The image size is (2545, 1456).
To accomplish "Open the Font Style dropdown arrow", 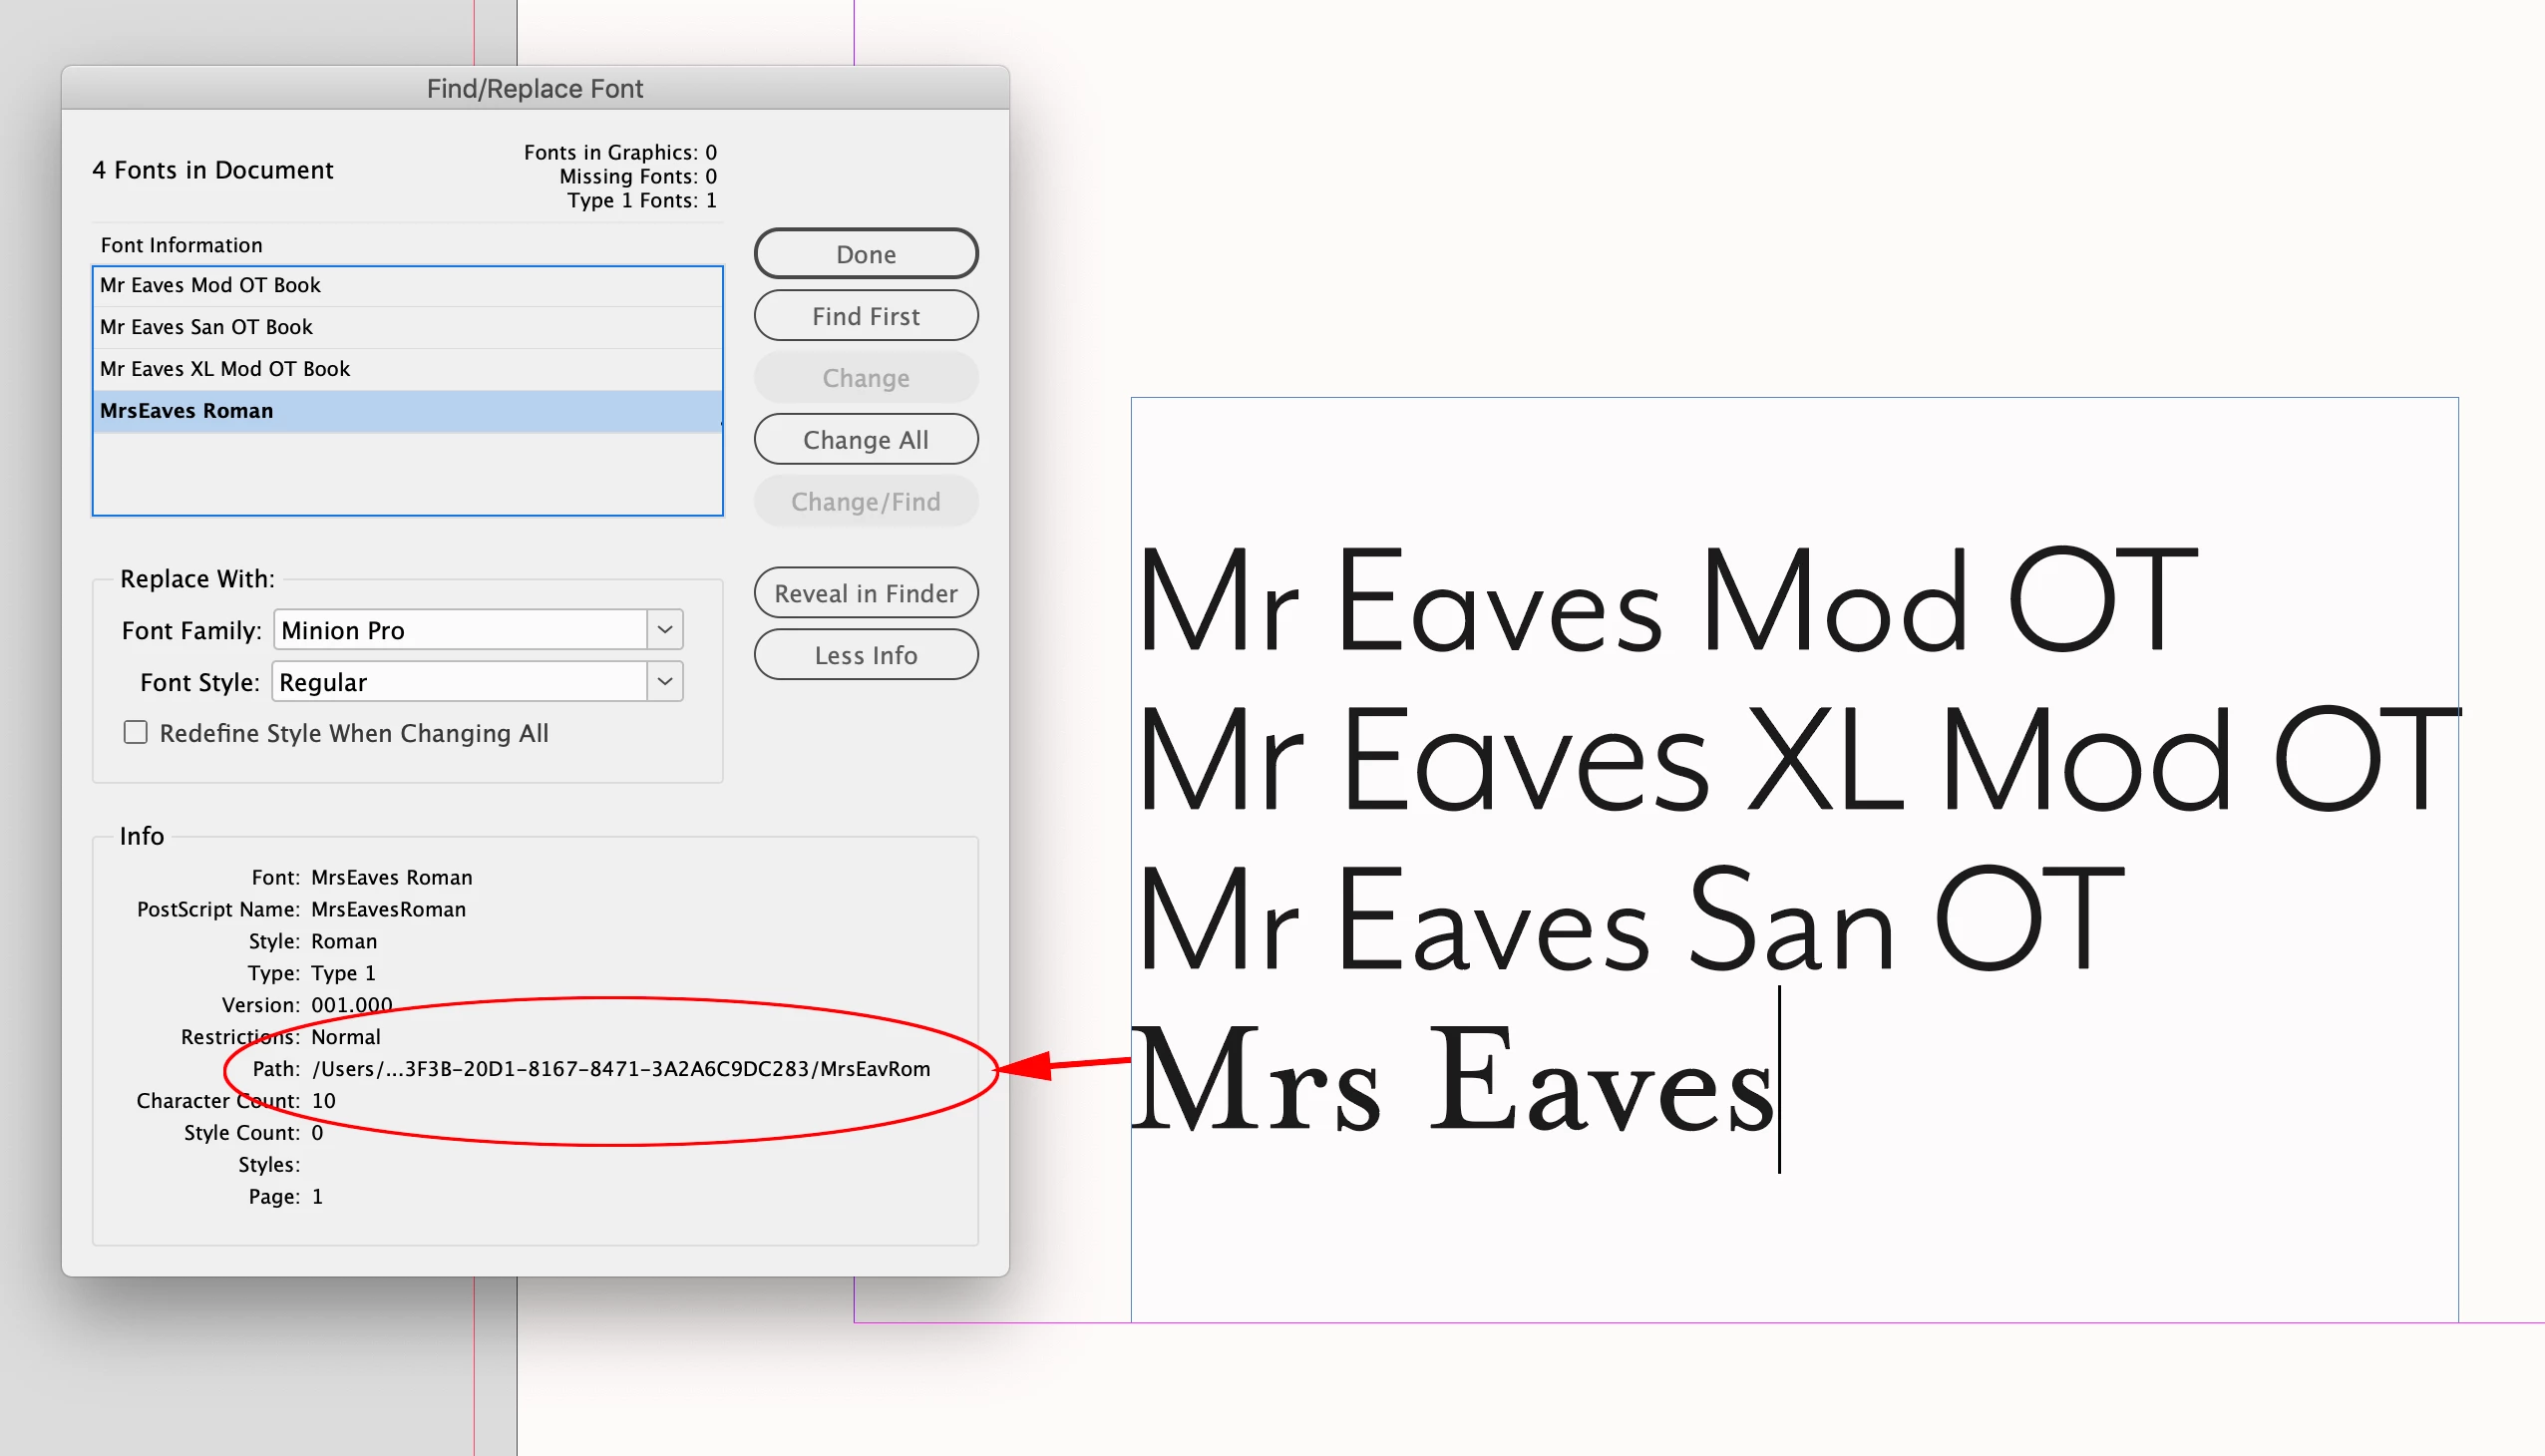I will pos(665,682).
